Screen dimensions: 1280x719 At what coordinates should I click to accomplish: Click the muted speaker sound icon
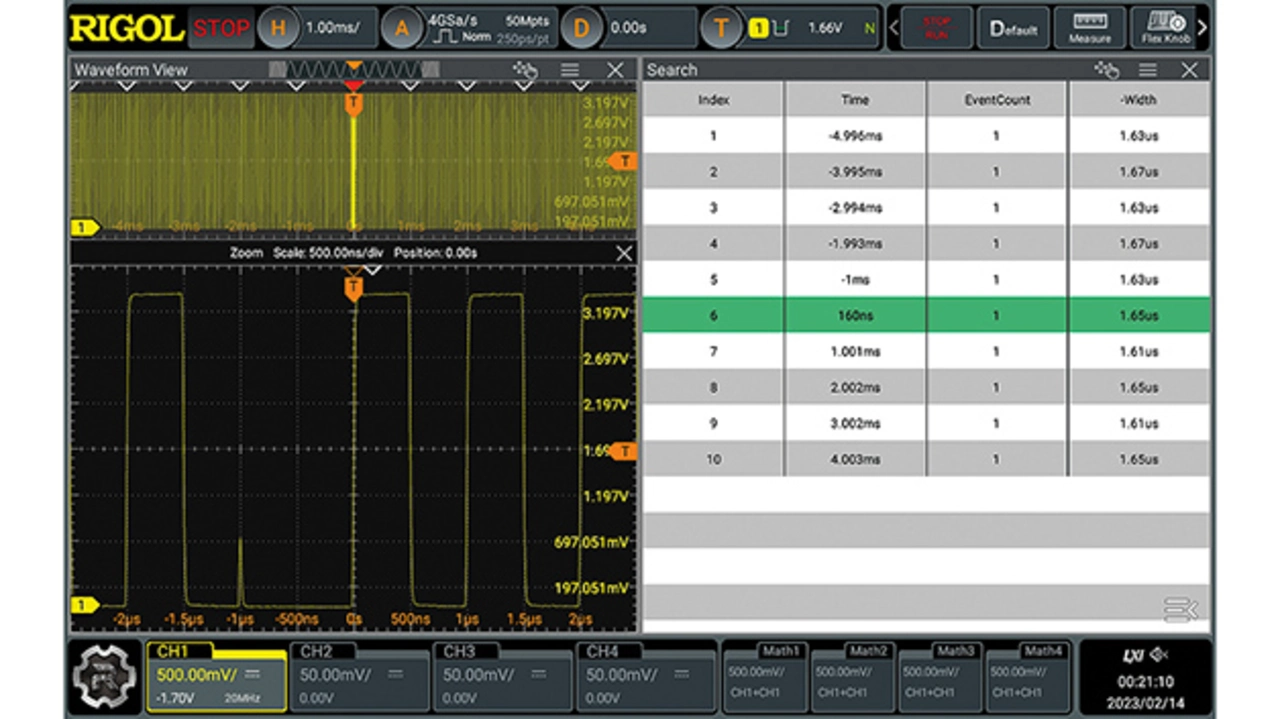1159,655
